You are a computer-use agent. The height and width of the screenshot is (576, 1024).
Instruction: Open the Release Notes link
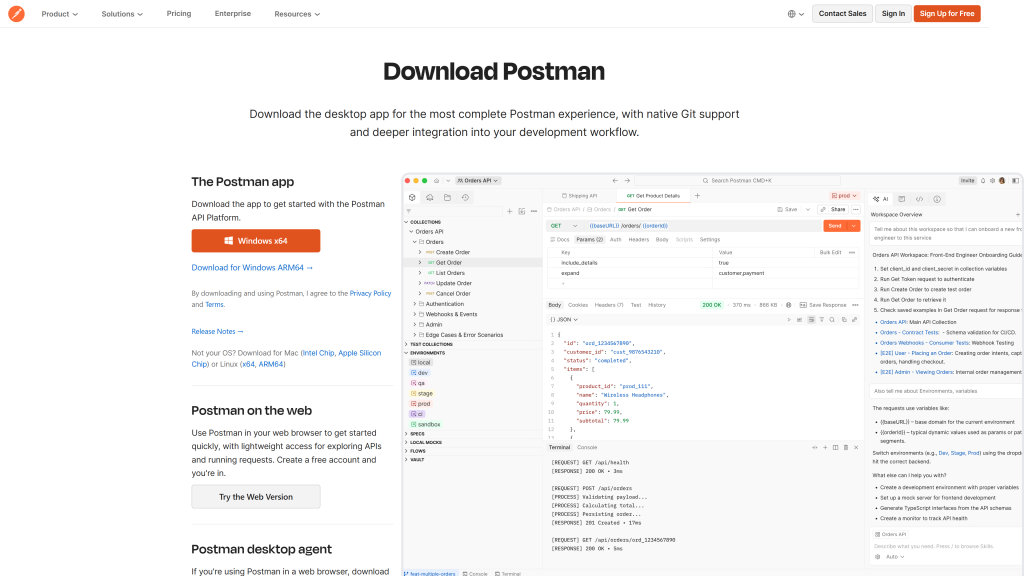pos(217,331)
